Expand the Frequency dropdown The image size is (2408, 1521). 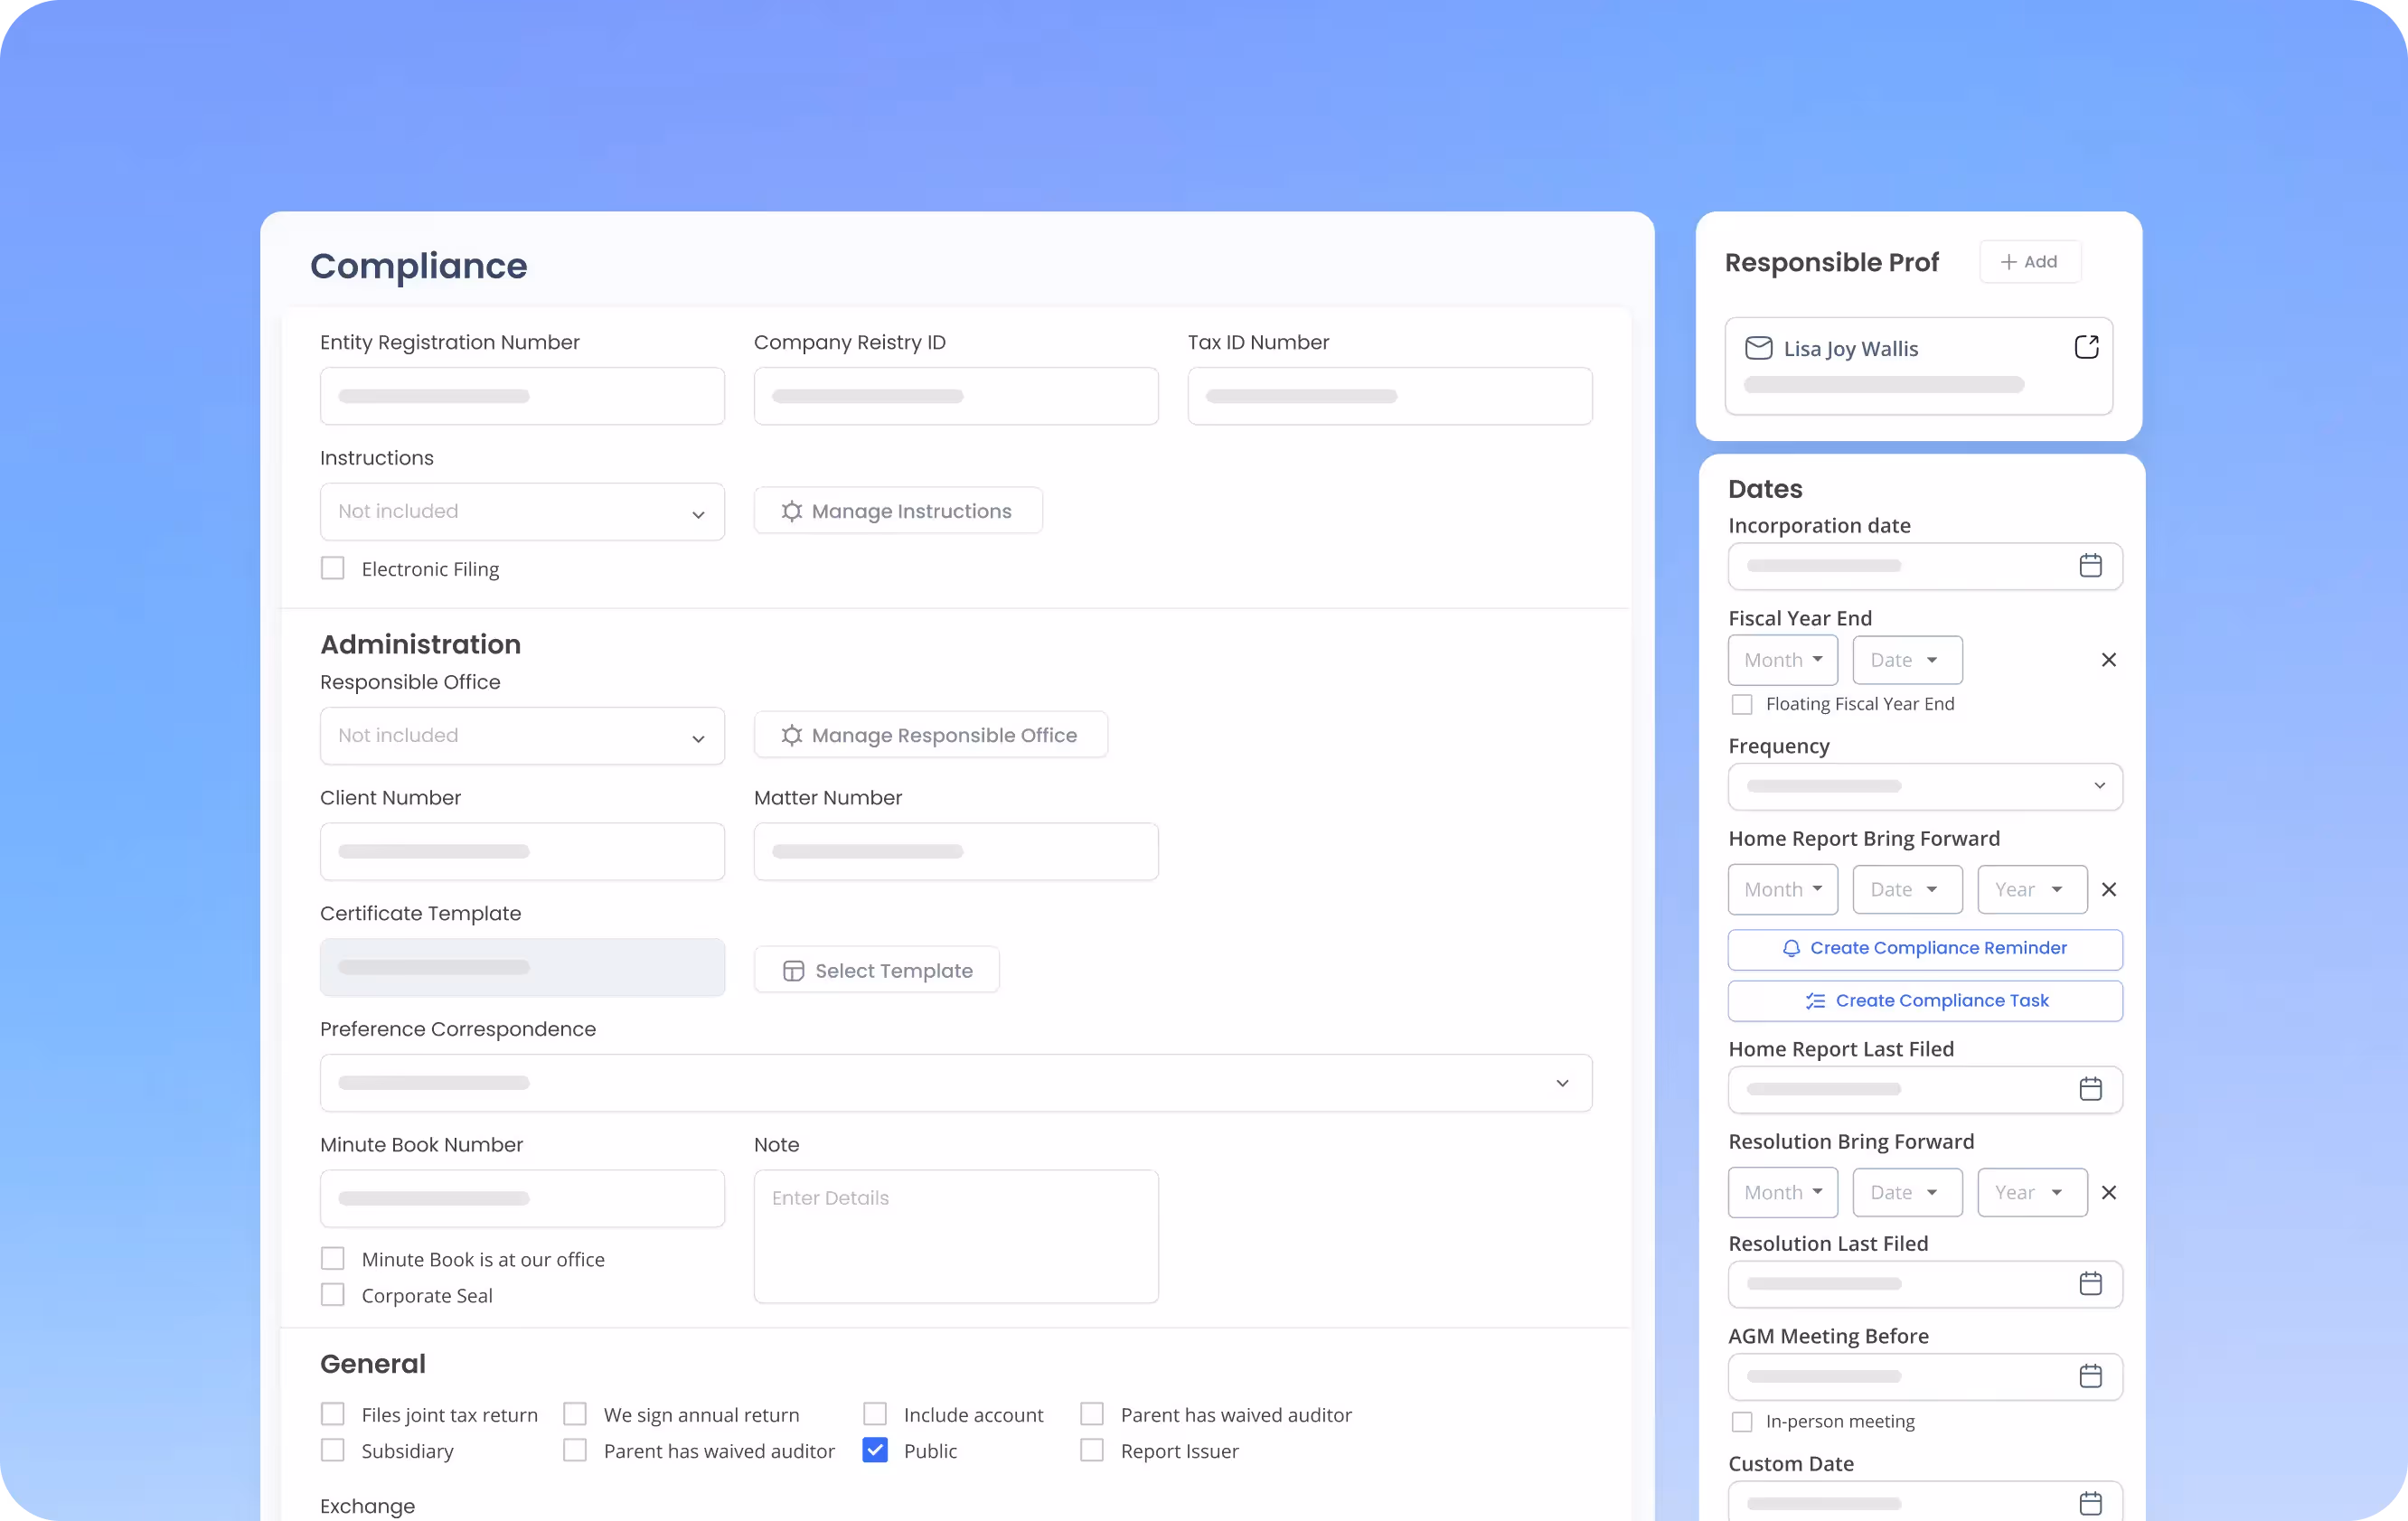point(1924,787)
